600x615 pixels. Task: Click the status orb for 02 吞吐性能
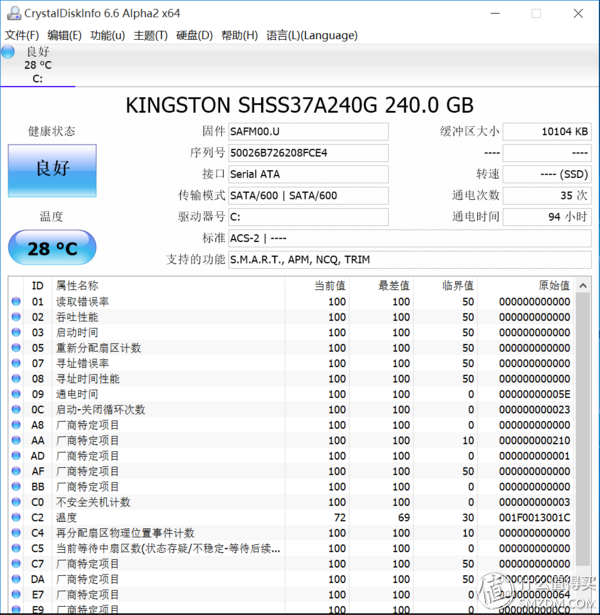16,317
